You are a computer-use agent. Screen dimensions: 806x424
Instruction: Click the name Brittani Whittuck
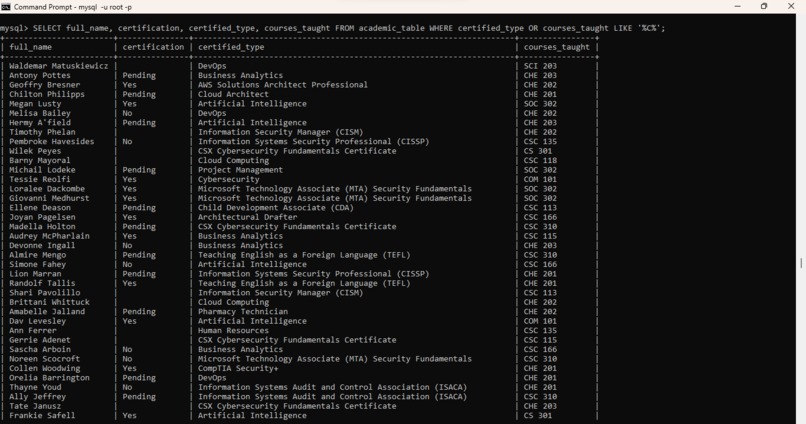click(49, 302)
